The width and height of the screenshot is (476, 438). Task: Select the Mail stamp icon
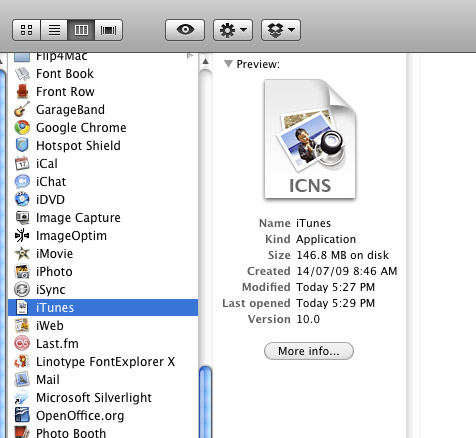(22, 380)
